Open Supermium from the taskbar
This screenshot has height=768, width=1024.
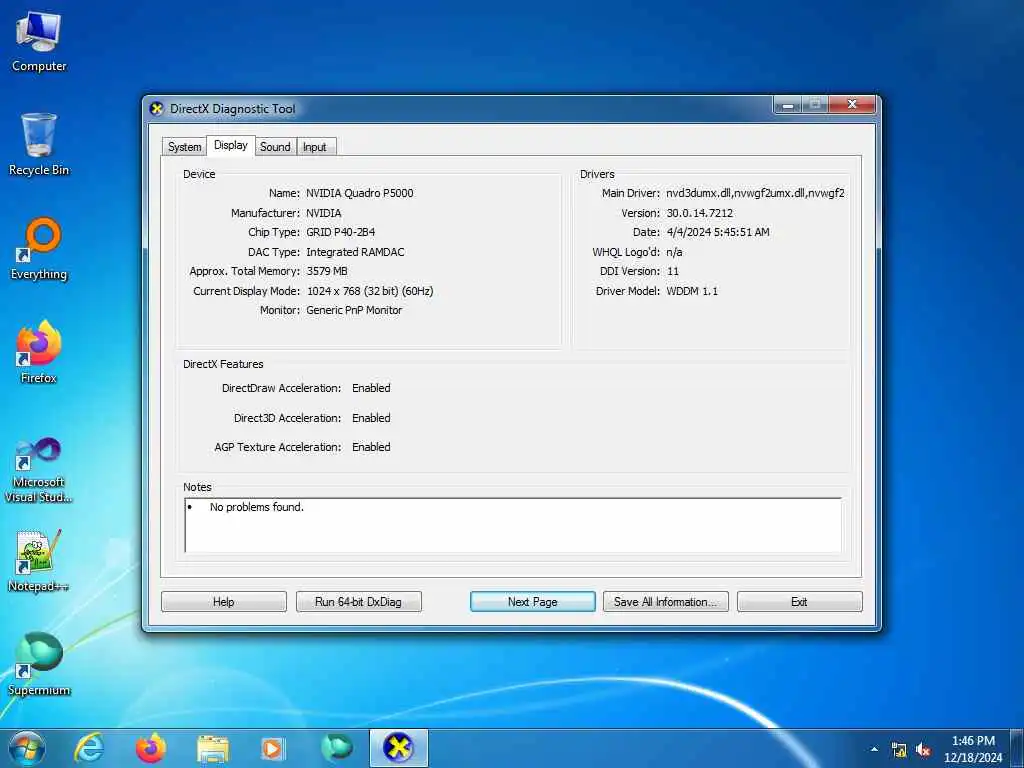tap(336, 748)
